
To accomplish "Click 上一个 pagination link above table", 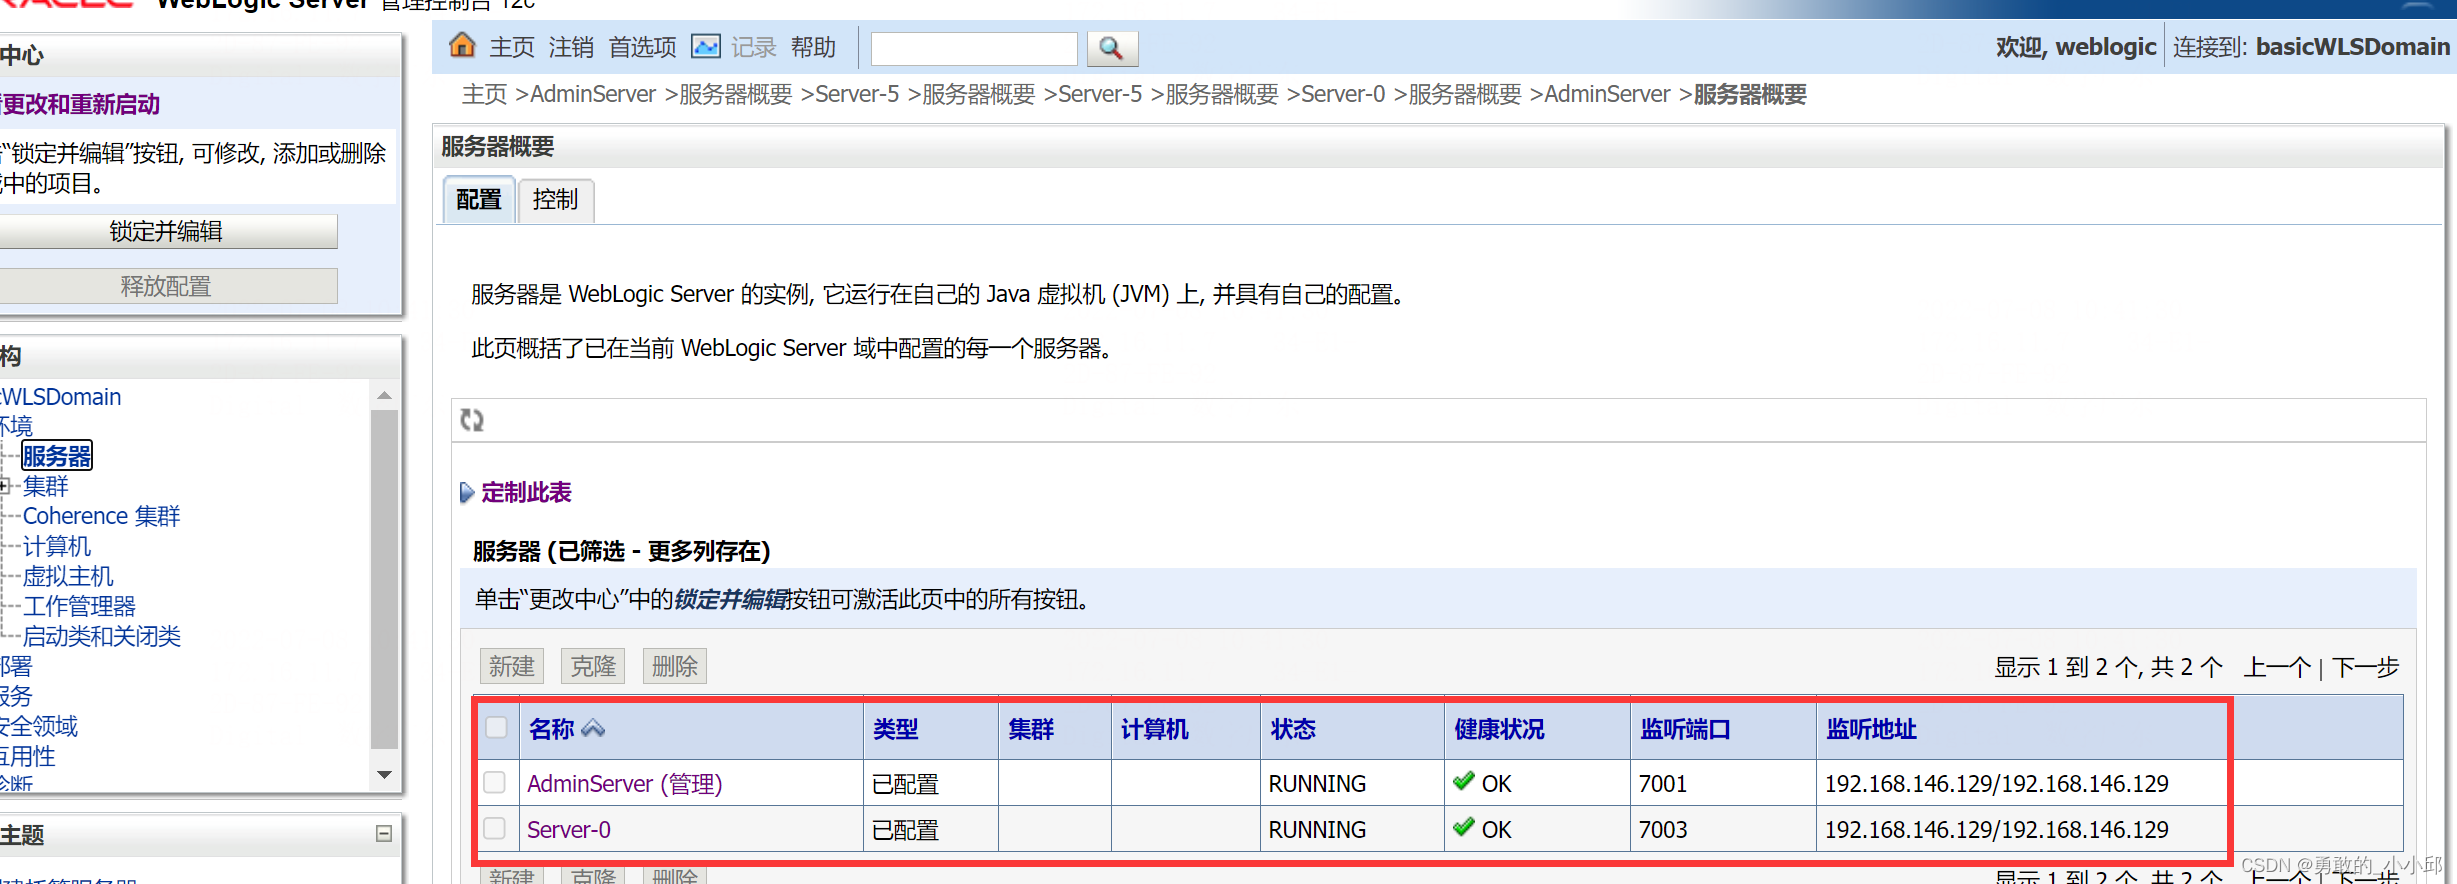I will click(2277, 667).
